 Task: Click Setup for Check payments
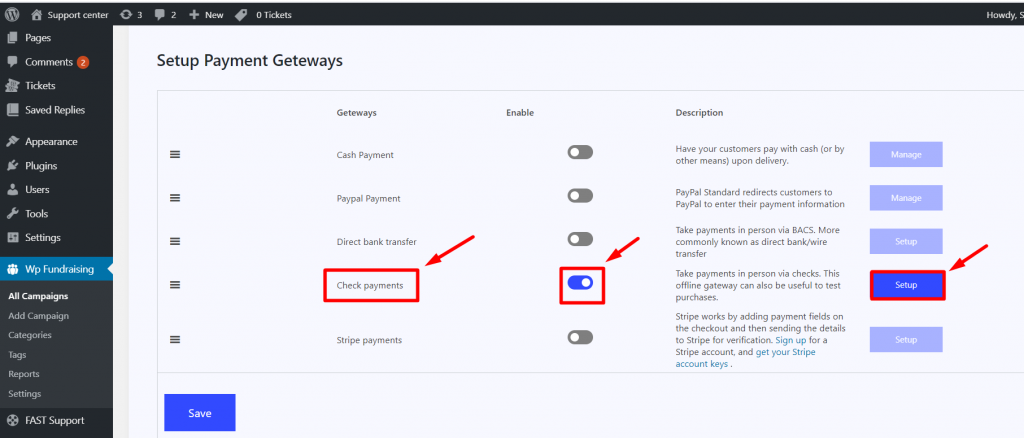[x=906, y=285]
